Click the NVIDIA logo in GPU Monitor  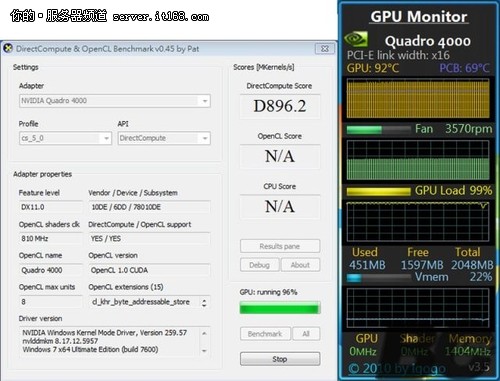356,40
